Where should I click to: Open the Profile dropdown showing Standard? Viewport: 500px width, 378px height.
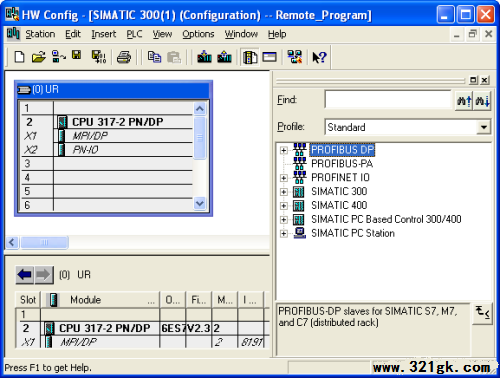pos(483,127)
